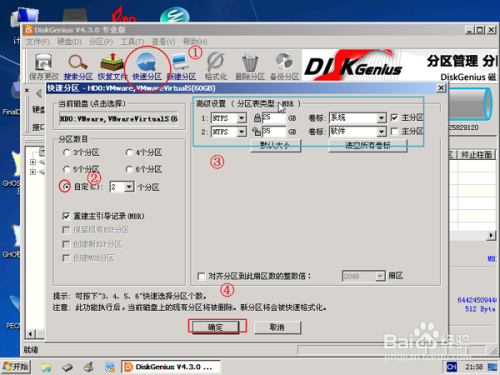The width and height of the screenshot is (500, 375).
Task: Toggle Rebuild MBR (重建主引导记录) checkbox
Action: 66,216
